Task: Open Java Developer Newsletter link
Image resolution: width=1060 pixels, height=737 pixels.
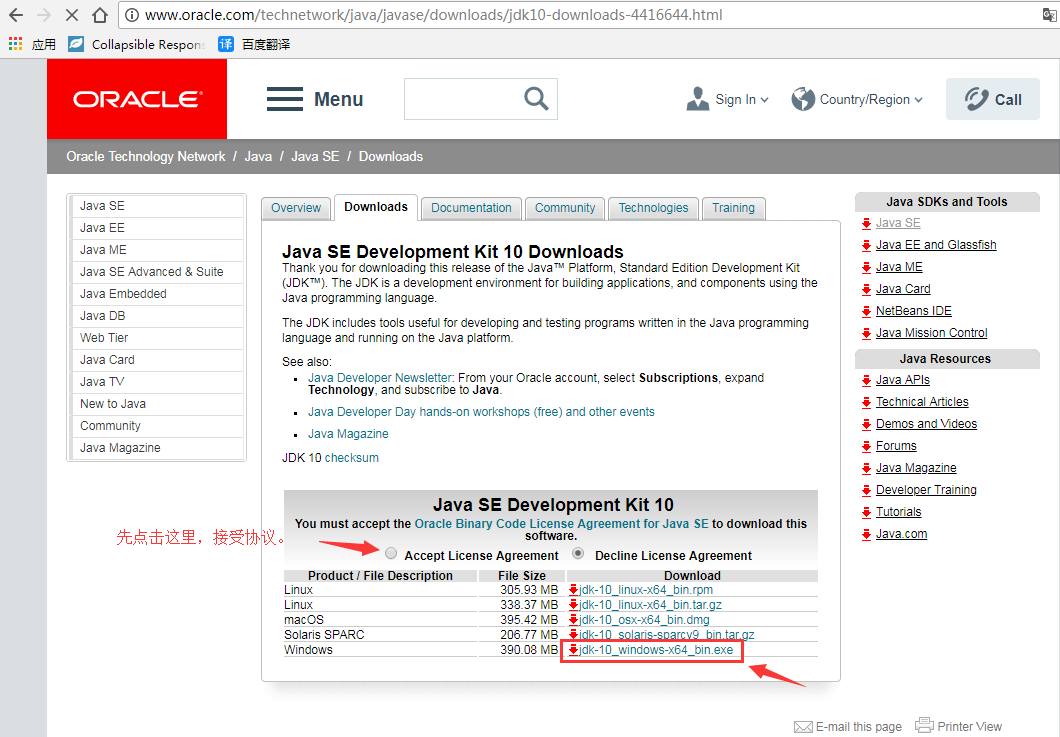Action: [380, 378]
